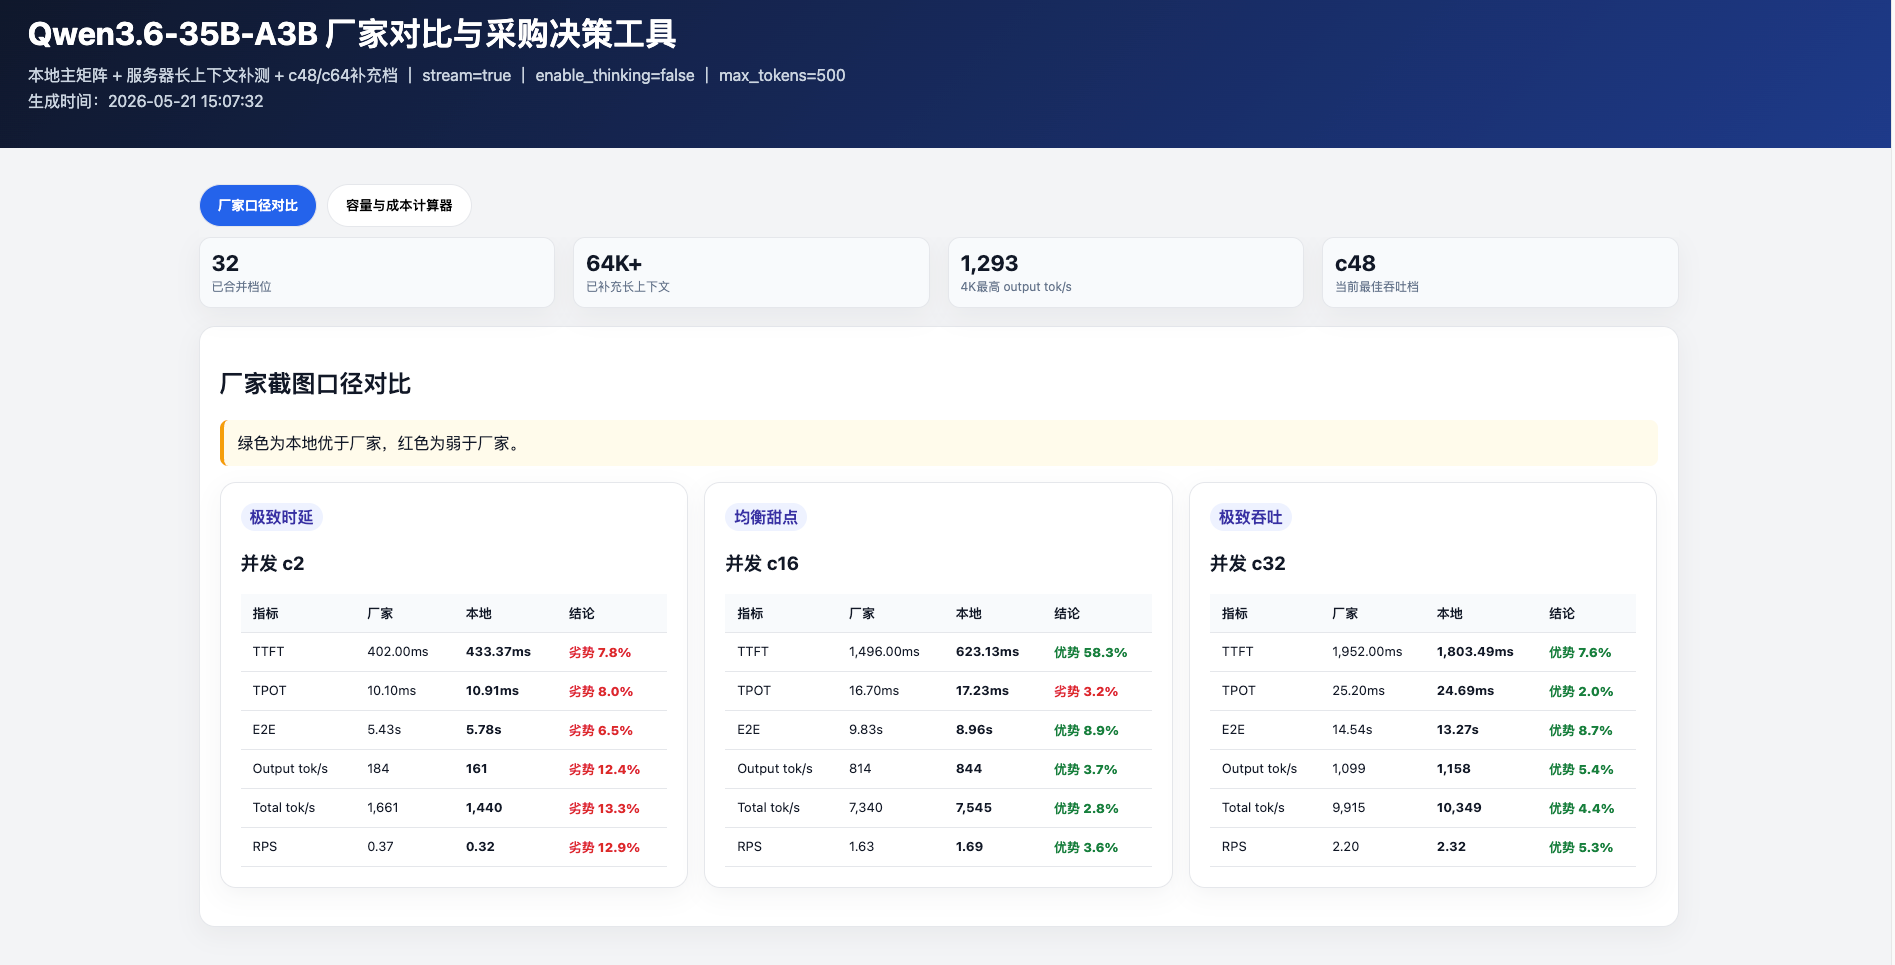
Task: Click the 厂家截图口径对比 section title
Action: 315,384
